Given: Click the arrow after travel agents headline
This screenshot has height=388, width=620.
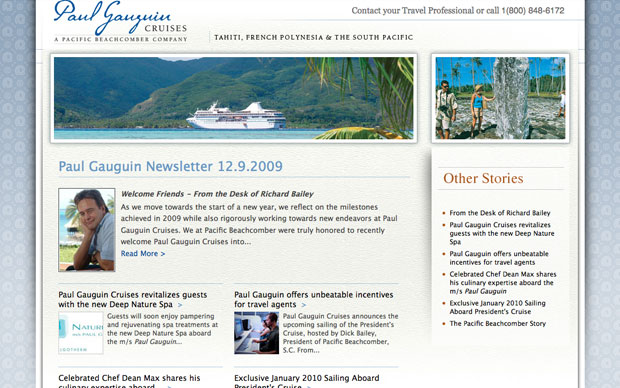Looking at the screenshot, I should [304, 305].
